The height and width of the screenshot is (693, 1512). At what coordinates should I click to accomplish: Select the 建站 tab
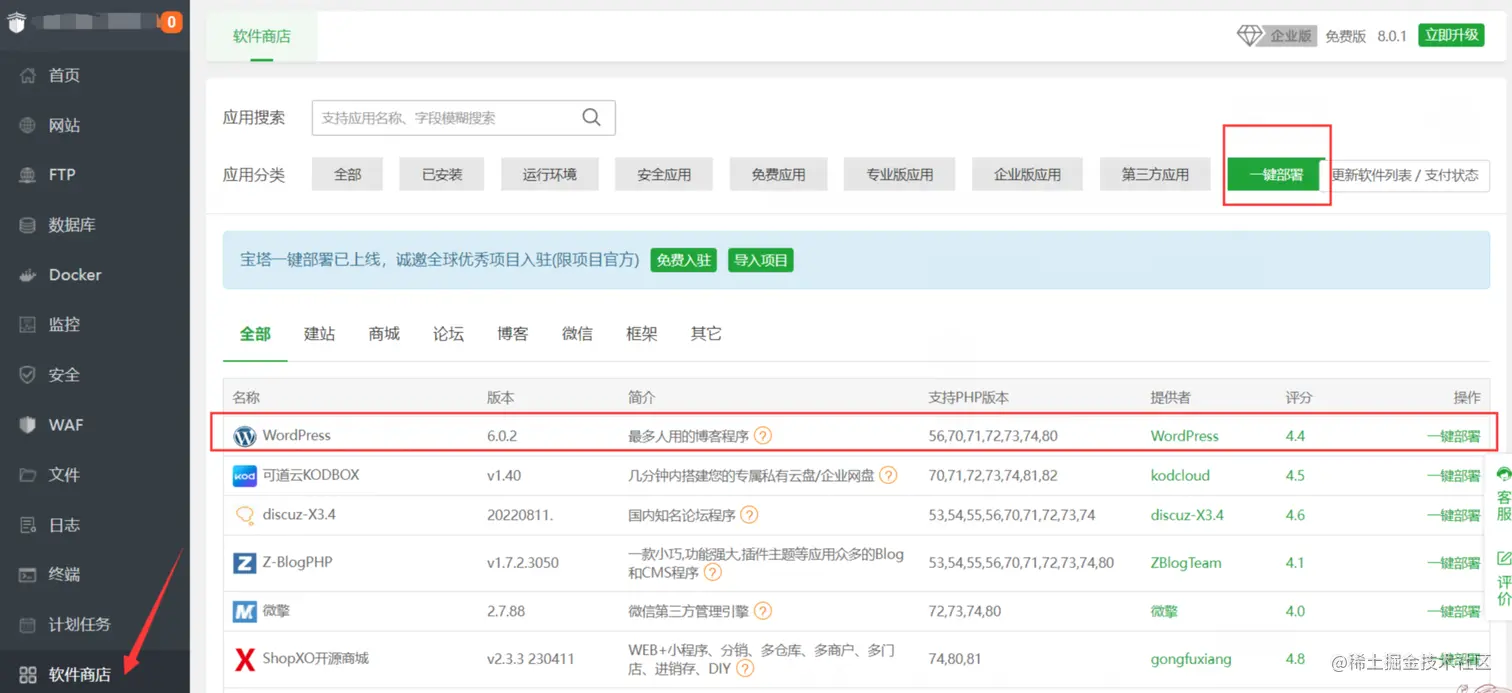coord(319,334)
